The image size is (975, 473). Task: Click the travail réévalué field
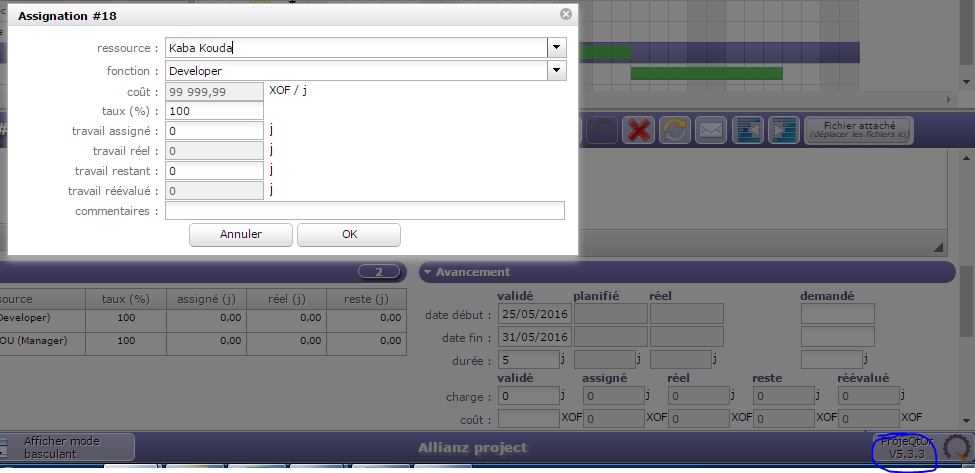pos(215,191)
